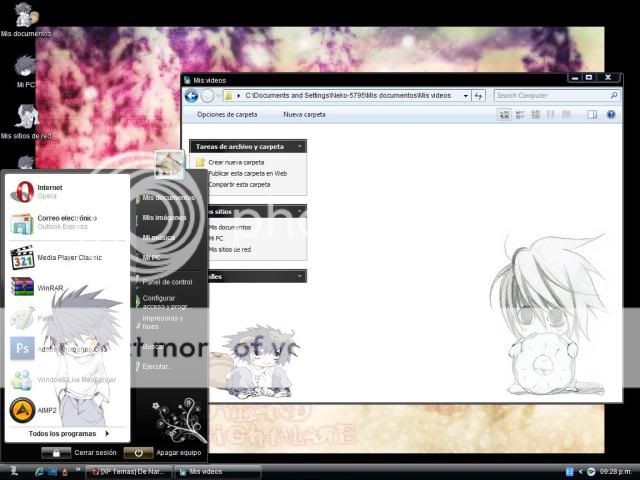Screen dimensions: 640x480
Task: Click Cerrar sesión button
Action: click(x=80, y=453)
